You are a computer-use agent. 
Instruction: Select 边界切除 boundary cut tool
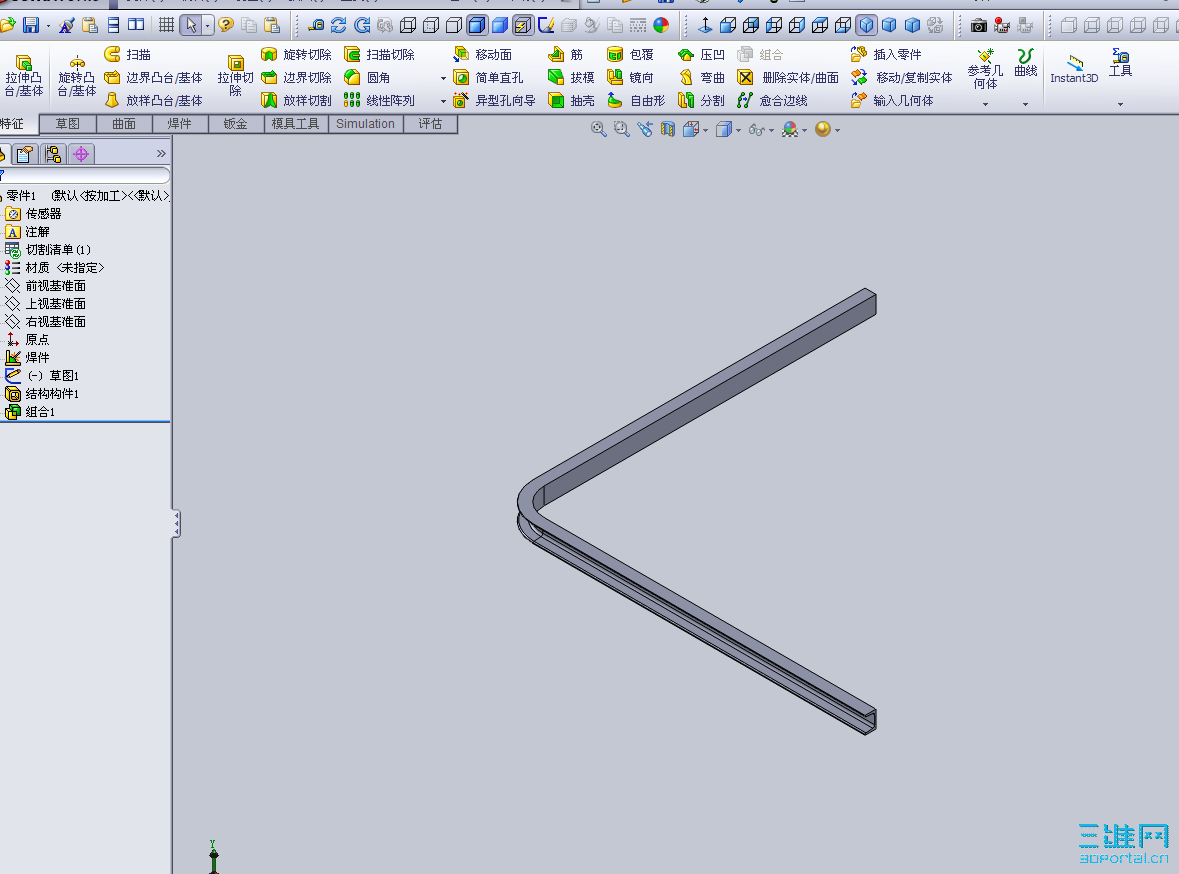[x=296, y=77]
